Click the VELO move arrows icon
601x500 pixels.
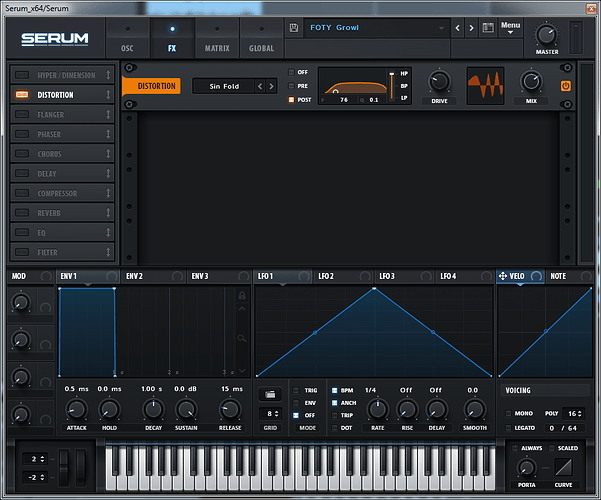coord(502,276)
